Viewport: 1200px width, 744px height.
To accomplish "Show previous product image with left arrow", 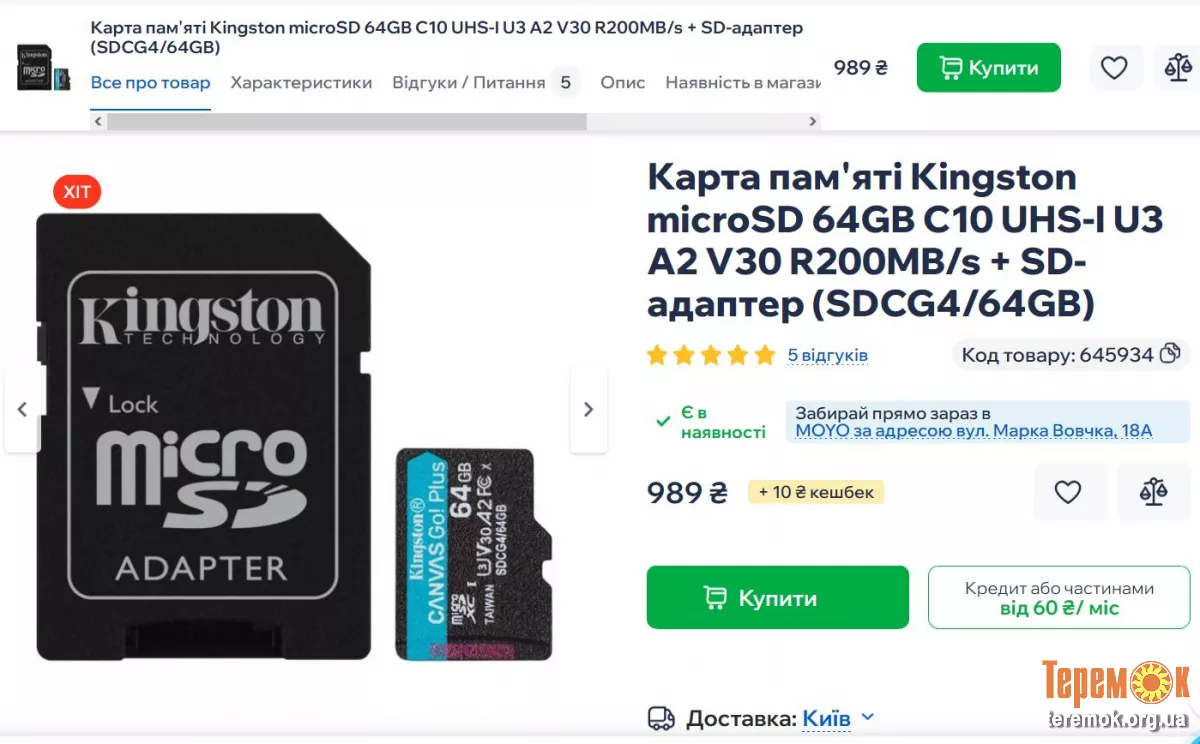I will point(22,409).
